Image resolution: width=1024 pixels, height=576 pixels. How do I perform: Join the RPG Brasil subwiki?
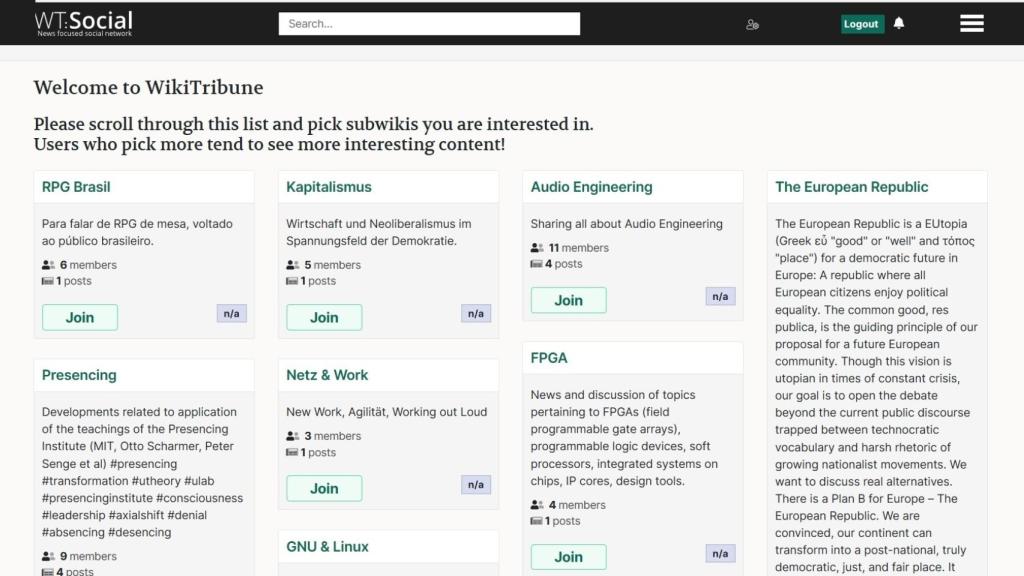click(x=80, y=317)
